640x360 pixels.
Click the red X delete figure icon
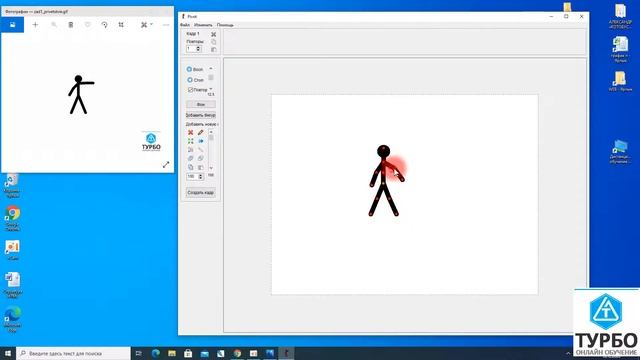pos(191,133)
